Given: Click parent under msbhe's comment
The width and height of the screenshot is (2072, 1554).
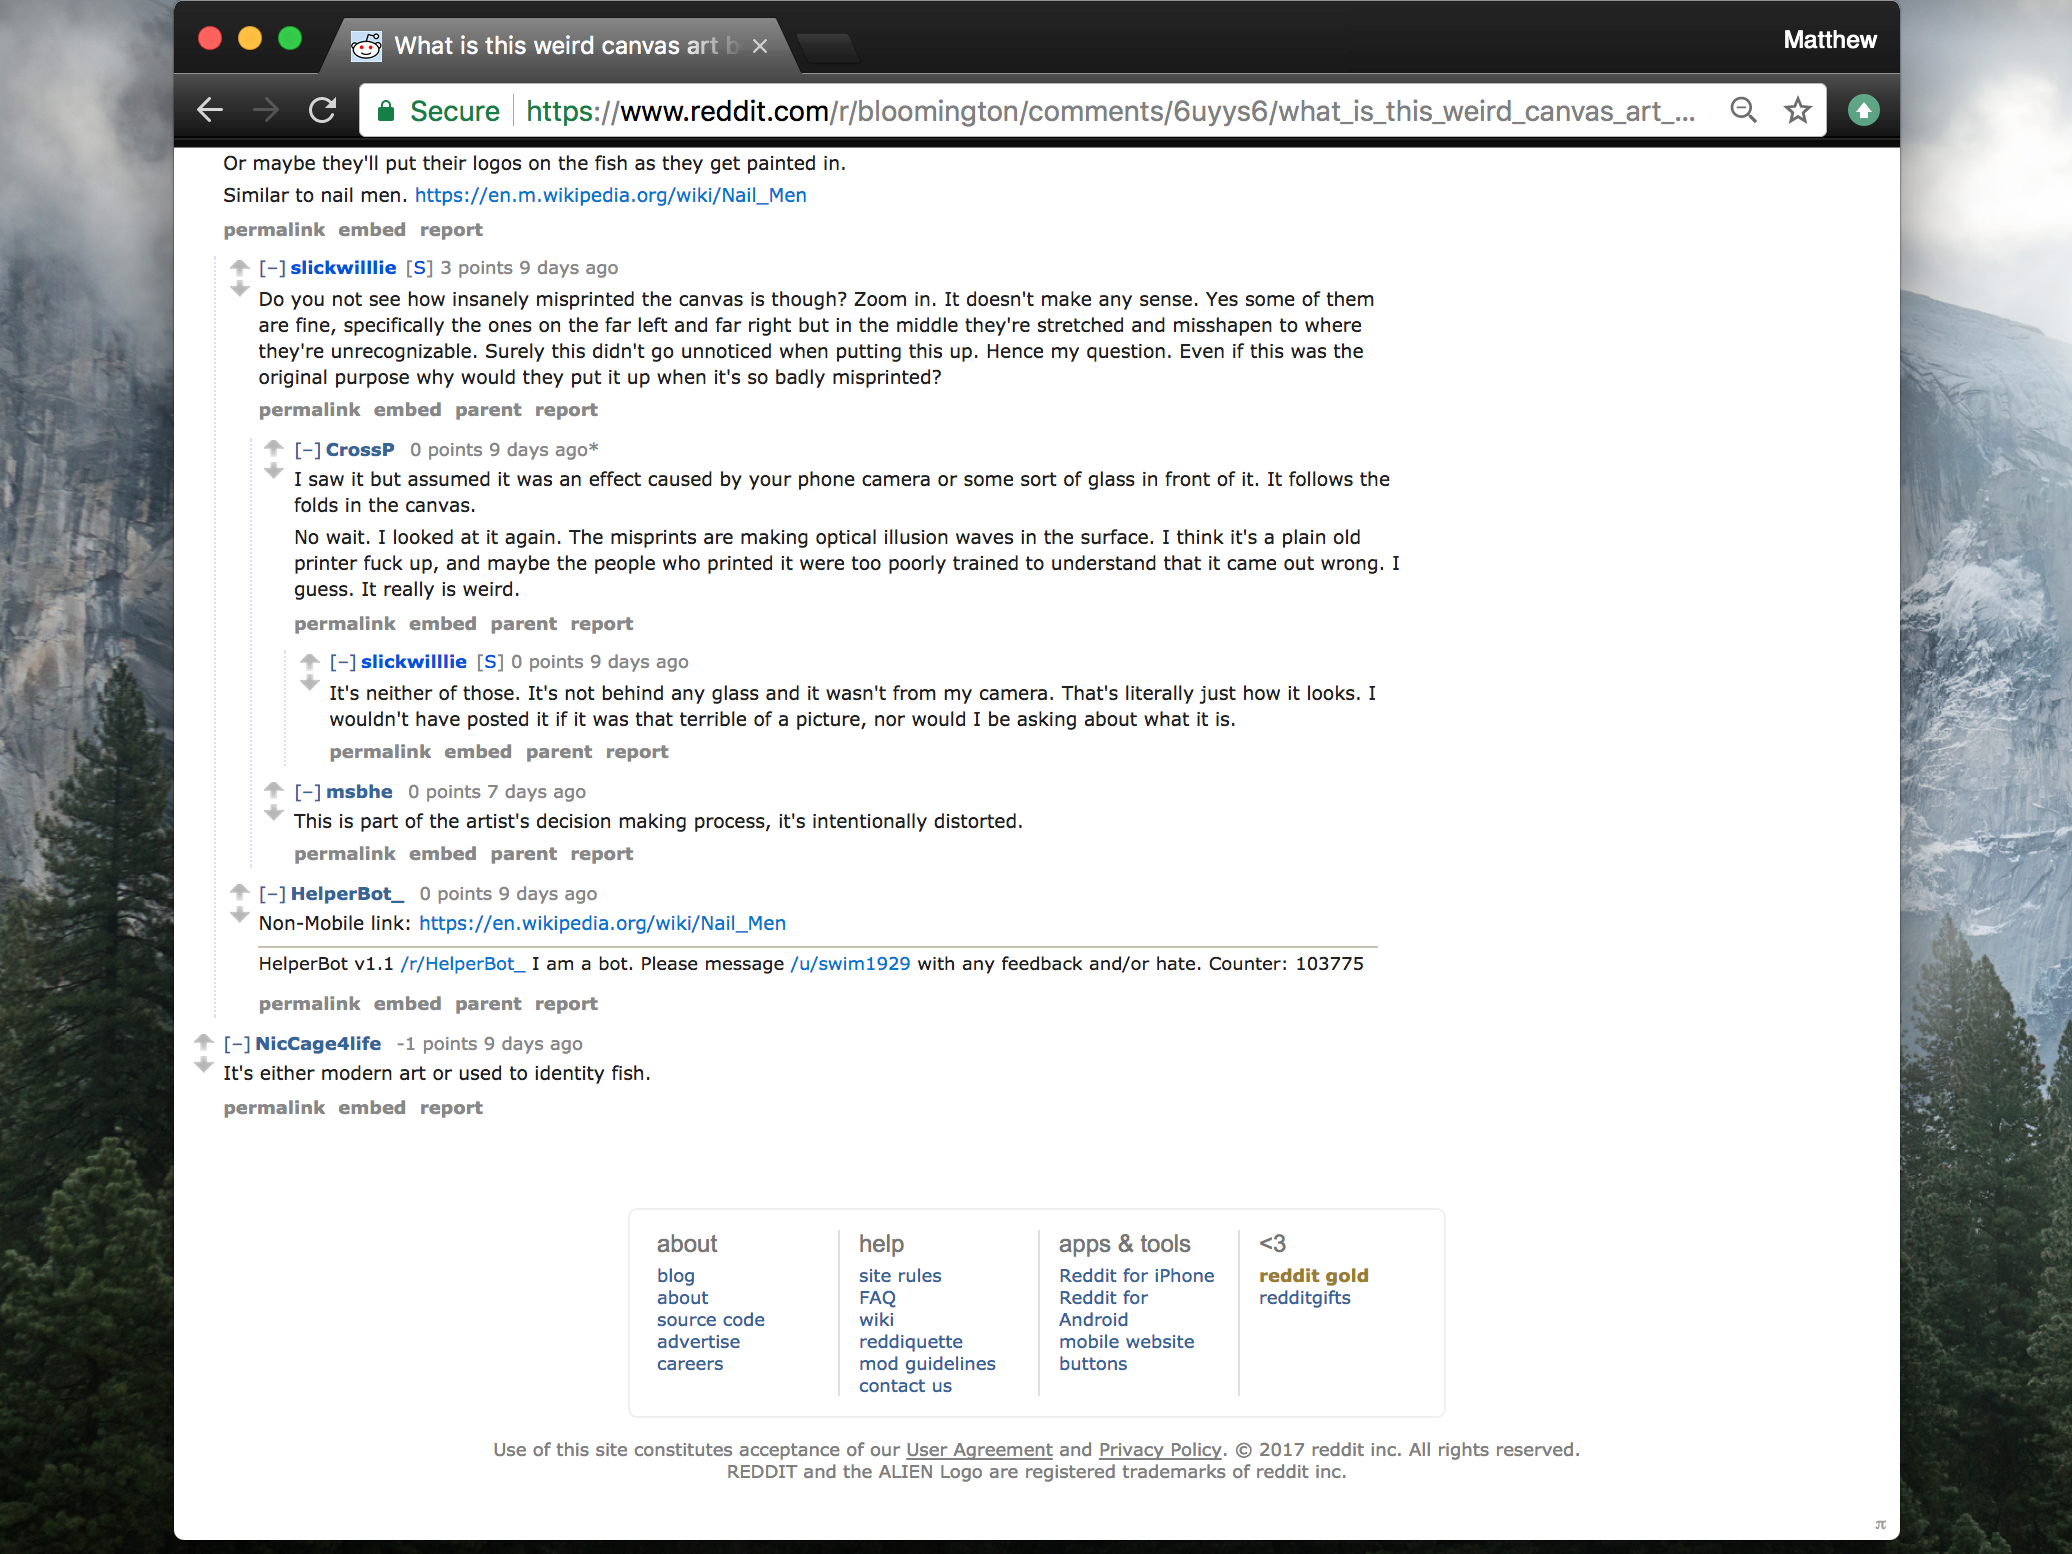Looking at the screenshot, I should coord(523,854).
